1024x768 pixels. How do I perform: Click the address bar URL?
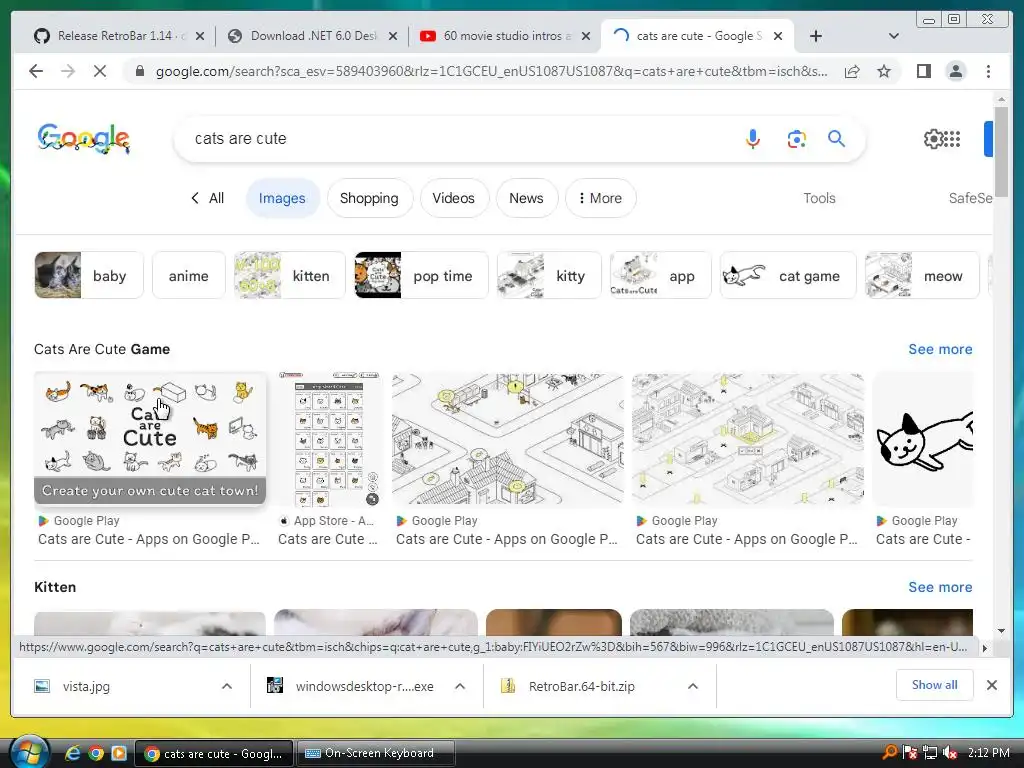pos(491,71)
